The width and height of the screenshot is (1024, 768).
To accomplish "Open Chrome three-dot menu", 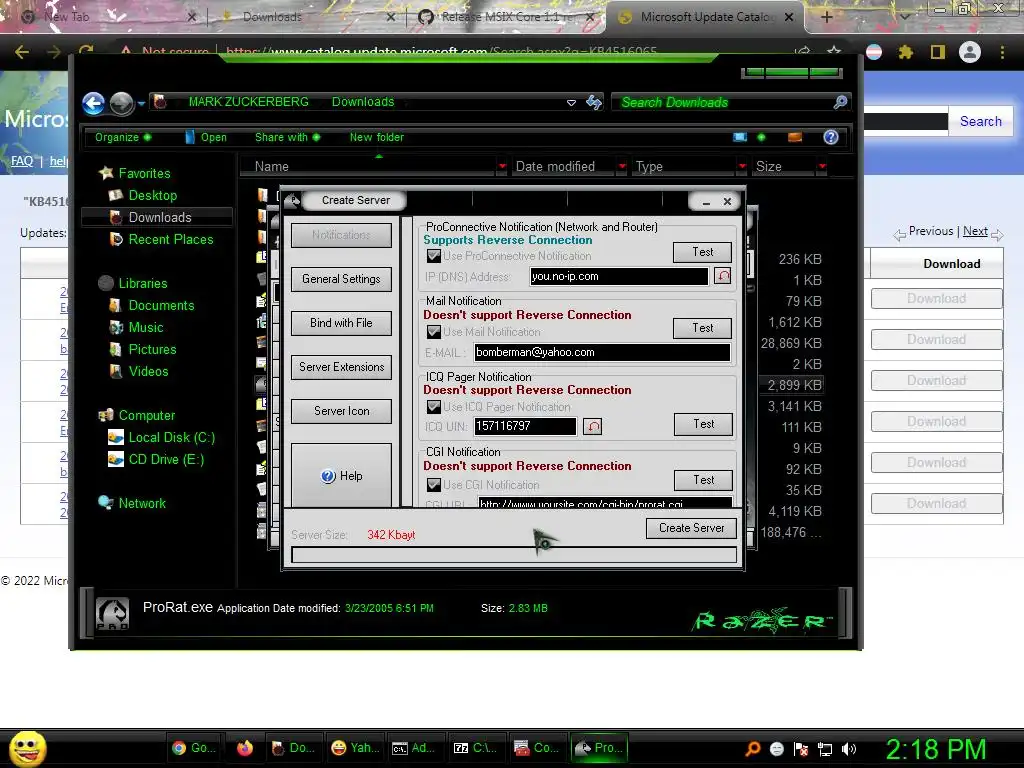I will point(1002,52).
